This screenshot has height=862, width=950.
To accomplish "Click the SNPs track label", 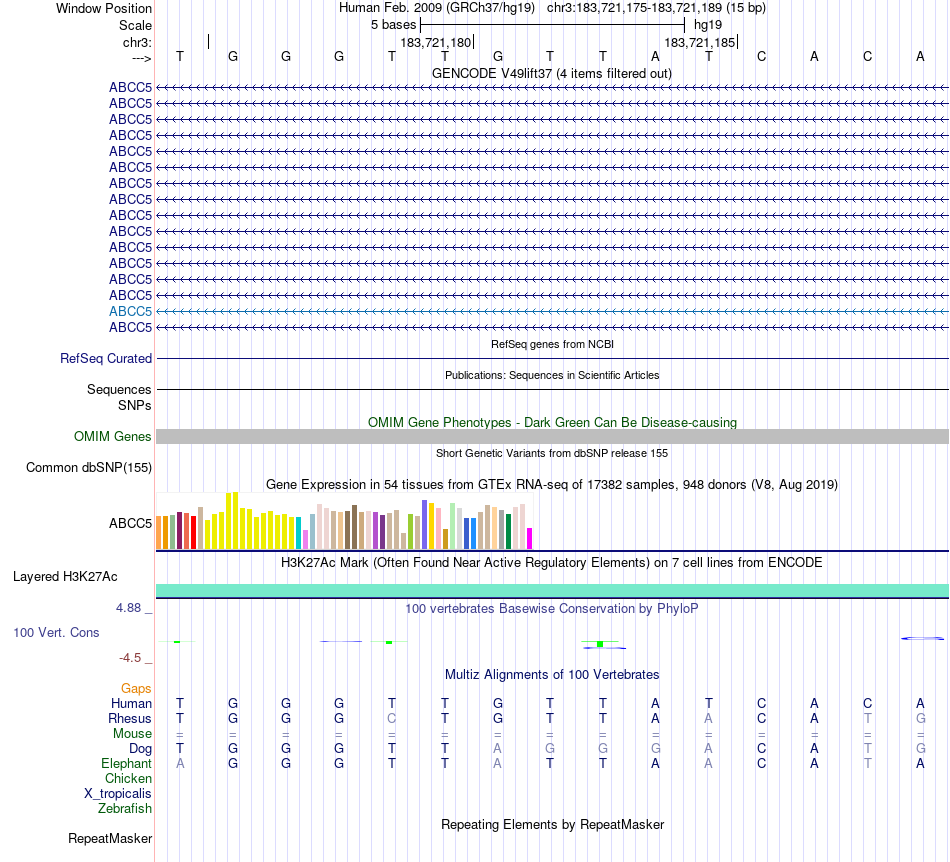I will [x=135, y=405].
